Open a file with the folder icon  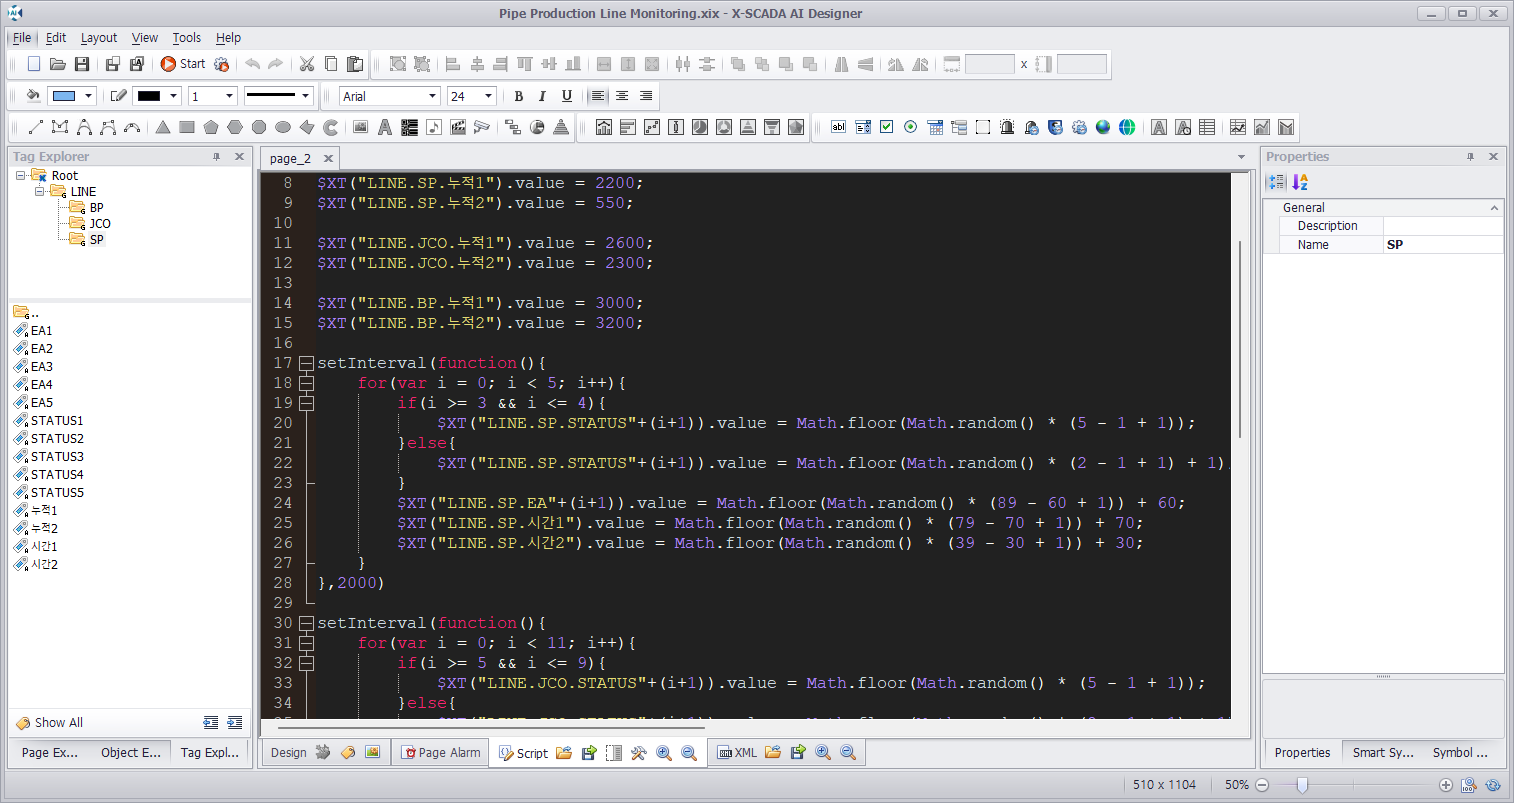(58, 64)
